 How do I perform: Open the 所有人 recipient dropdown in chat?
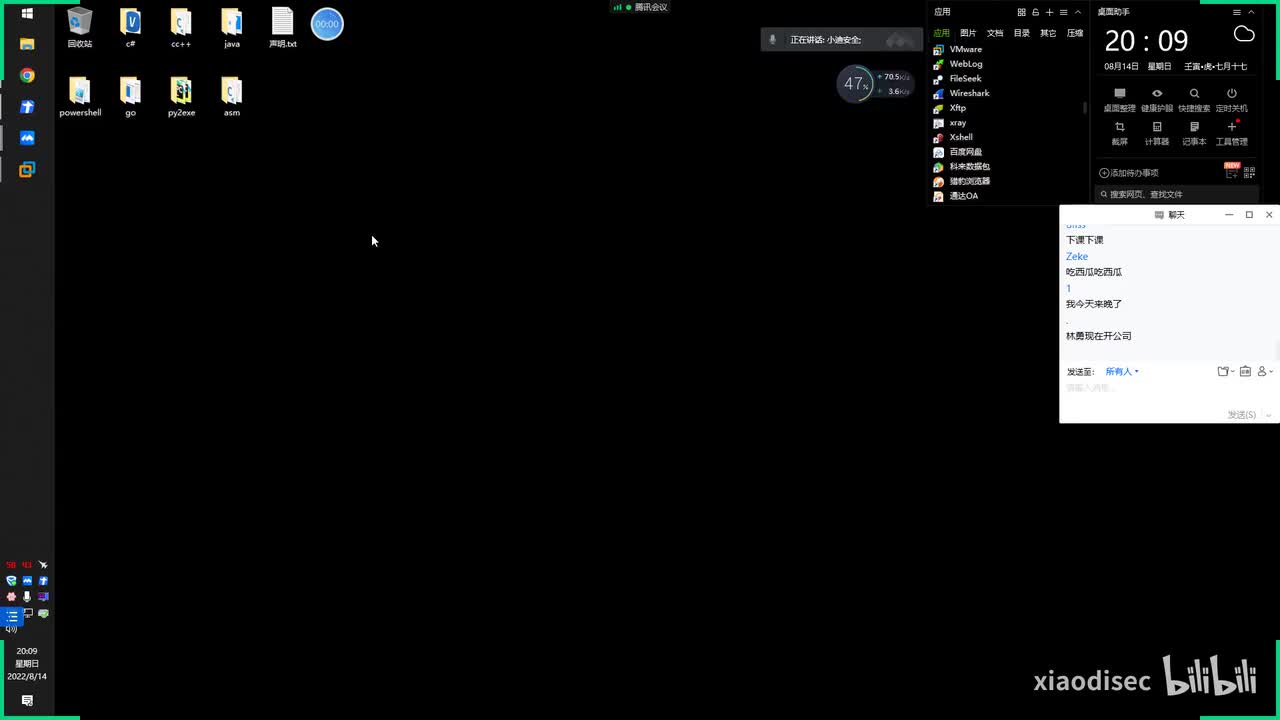[x=1122, y=372]
